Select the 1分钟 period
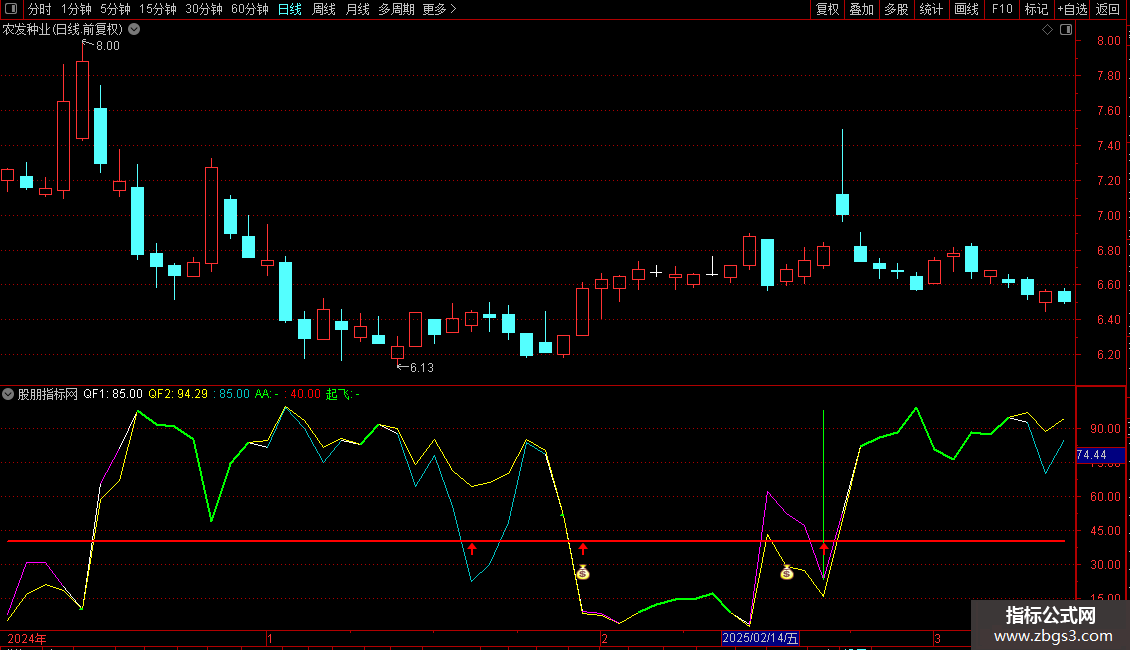The image size is (1130, 650). 76,9
